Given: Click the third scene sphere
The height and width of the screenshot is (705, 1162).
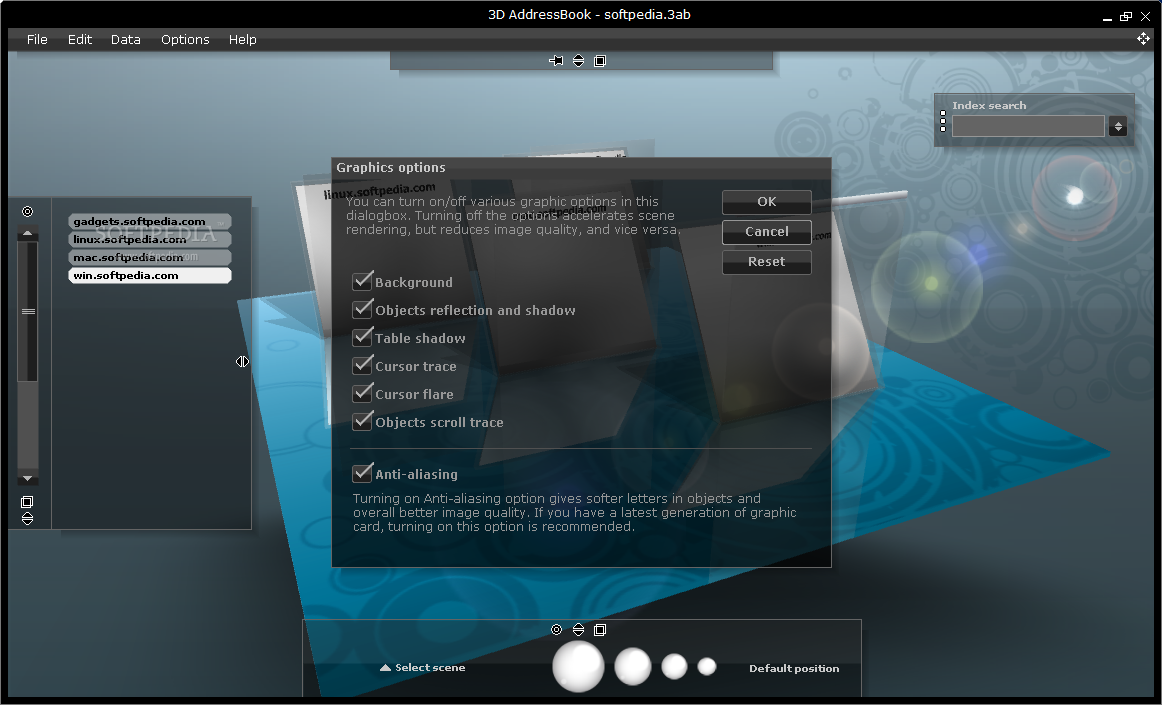Looking at the screenshot, I should pos(674,666).
